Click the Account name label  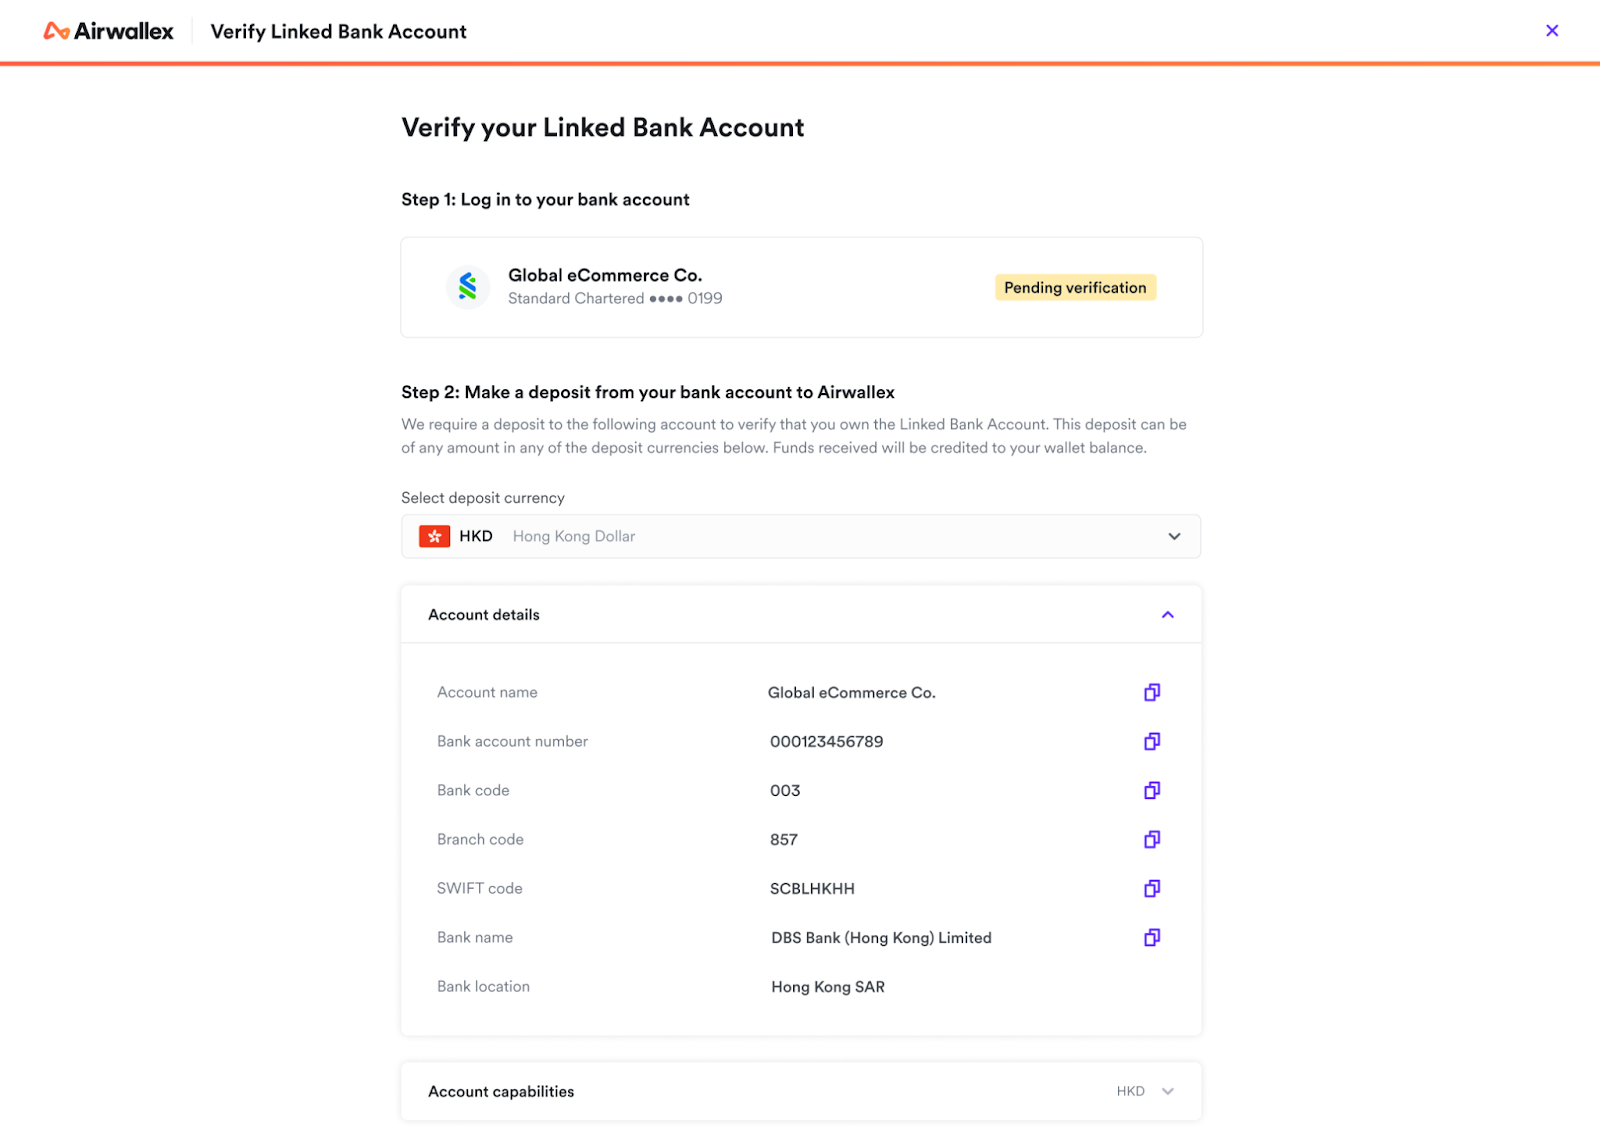(x=487, y=692)
